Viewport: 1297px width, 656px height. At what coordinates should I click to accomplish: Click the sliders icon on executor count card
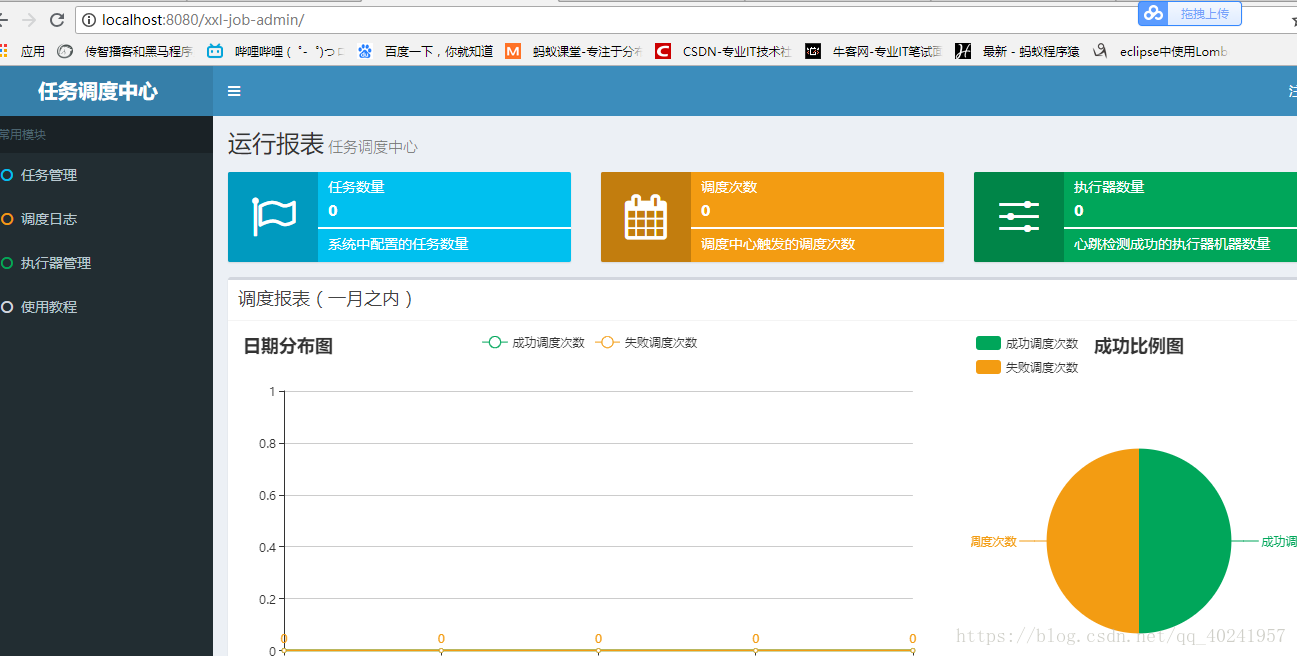(x=1019, y=217)
